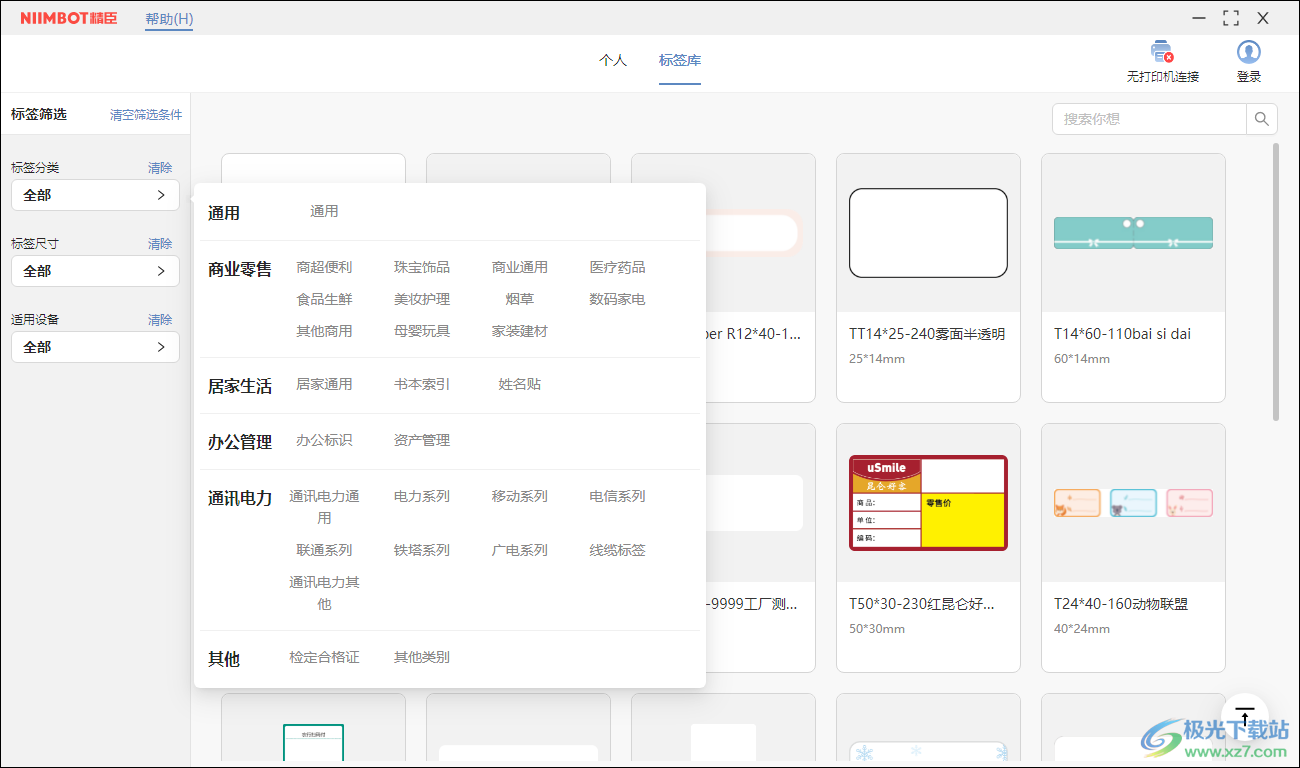1300x768 pixels.
Task: Click the no-printer-connected icon
Action: [1162, 51]
